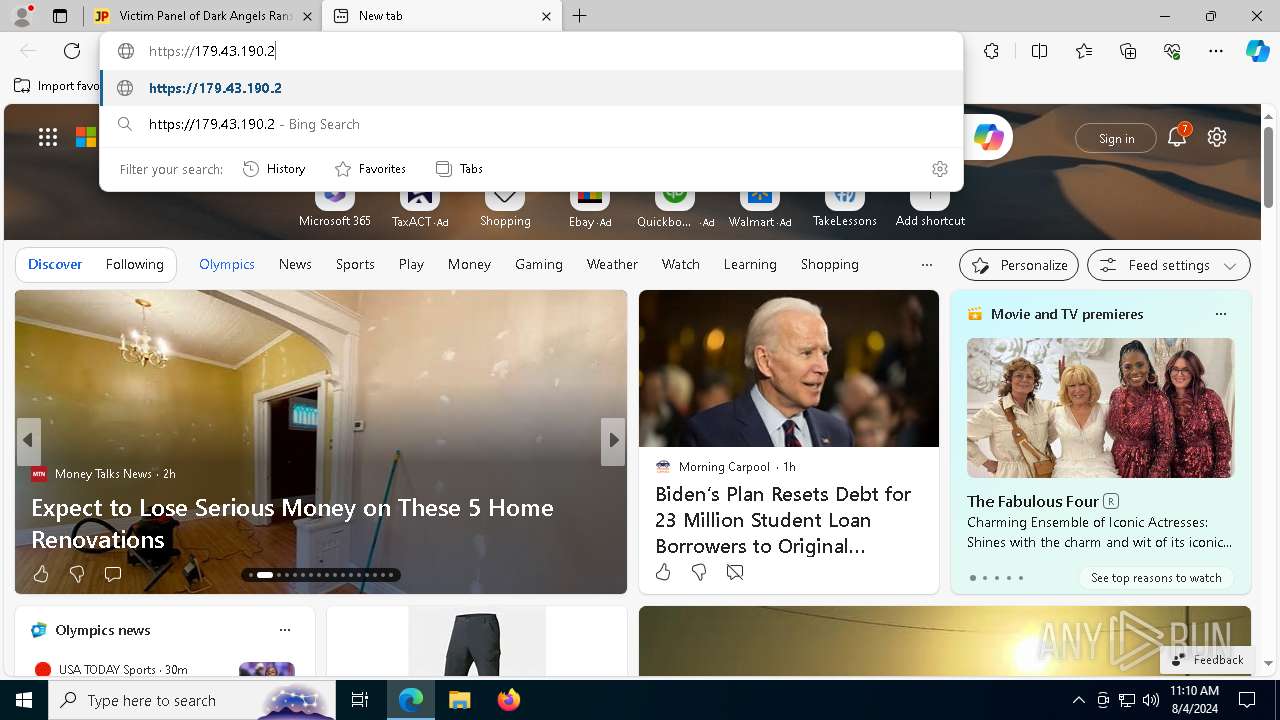Hide the Biden article story icon
Screen dimensions: 1280x720
(735, 572)
